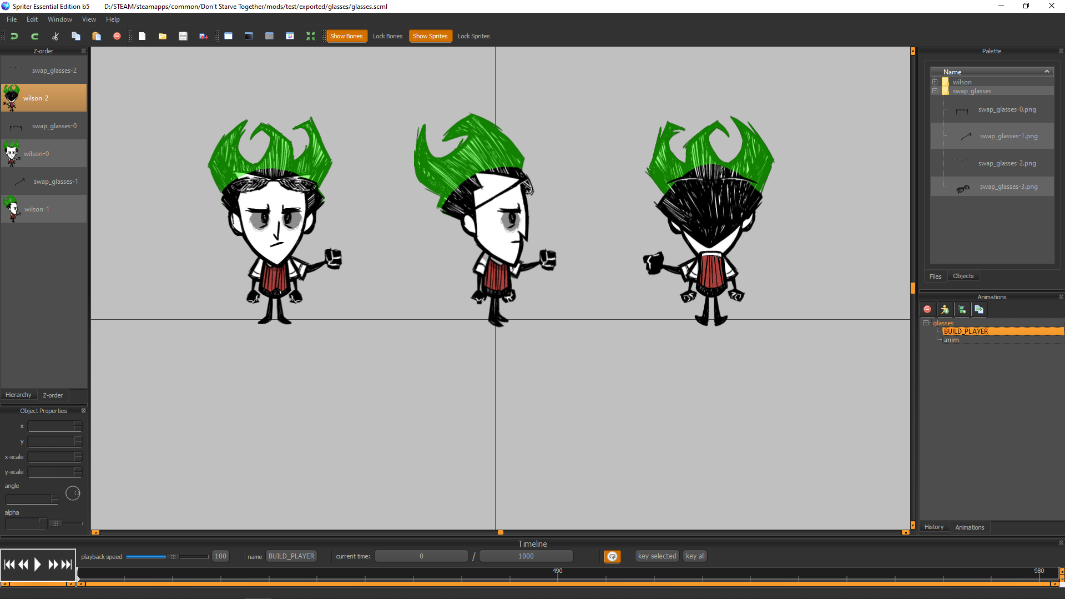
Task: Click the Cut scissors icon
Action: click(x=56, y=36)
